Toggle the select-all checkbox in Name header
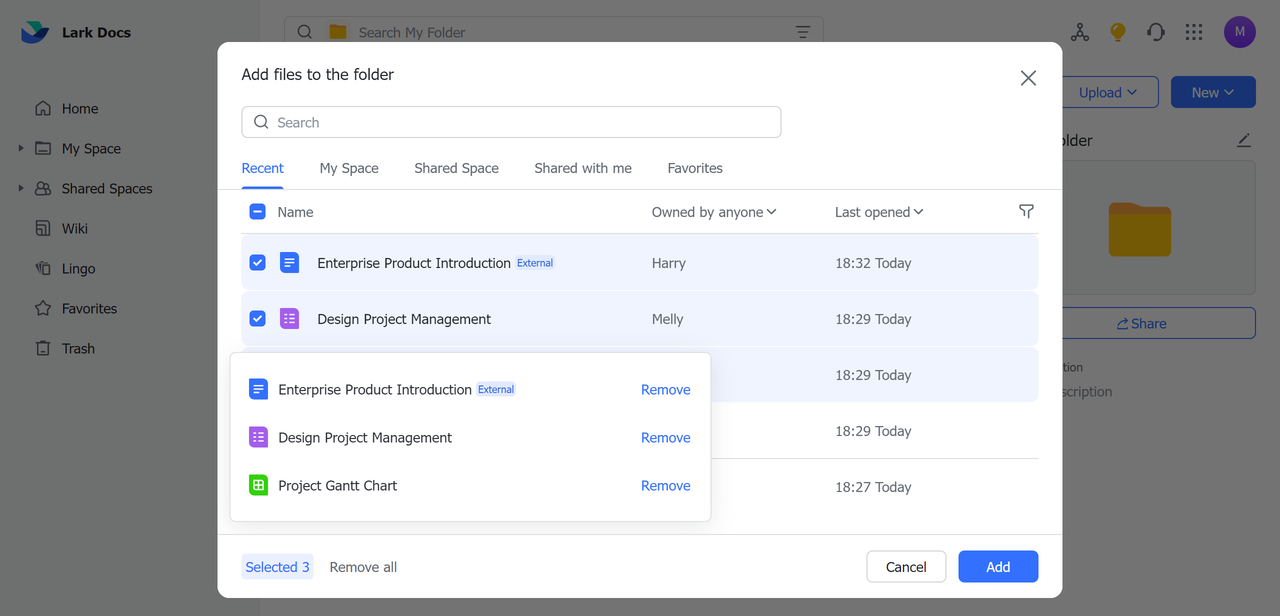Image resolution: width=1280 pixels, height=616 pixels. [x=257, y=212]
